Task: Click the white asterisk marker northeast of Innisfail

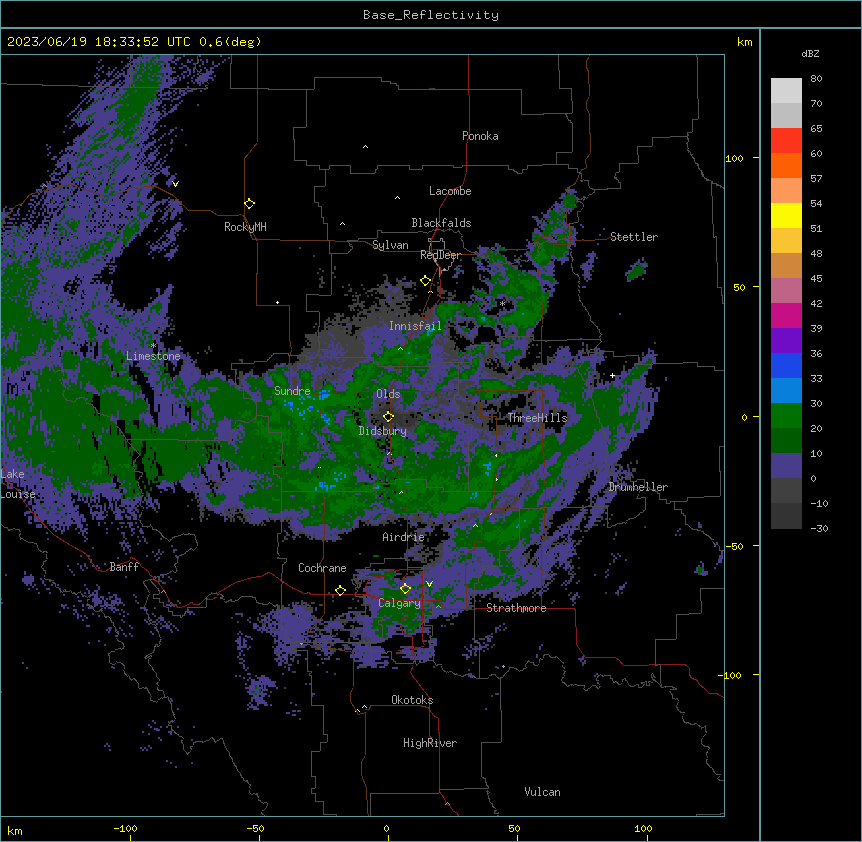Action: point(502,303)
